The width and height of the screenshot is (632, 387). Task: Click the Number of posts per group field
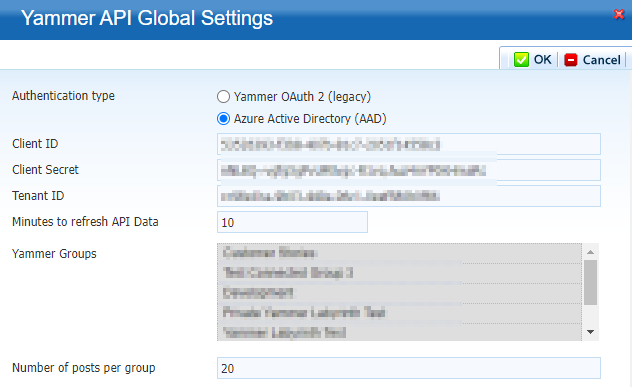(x=409, y=368)
